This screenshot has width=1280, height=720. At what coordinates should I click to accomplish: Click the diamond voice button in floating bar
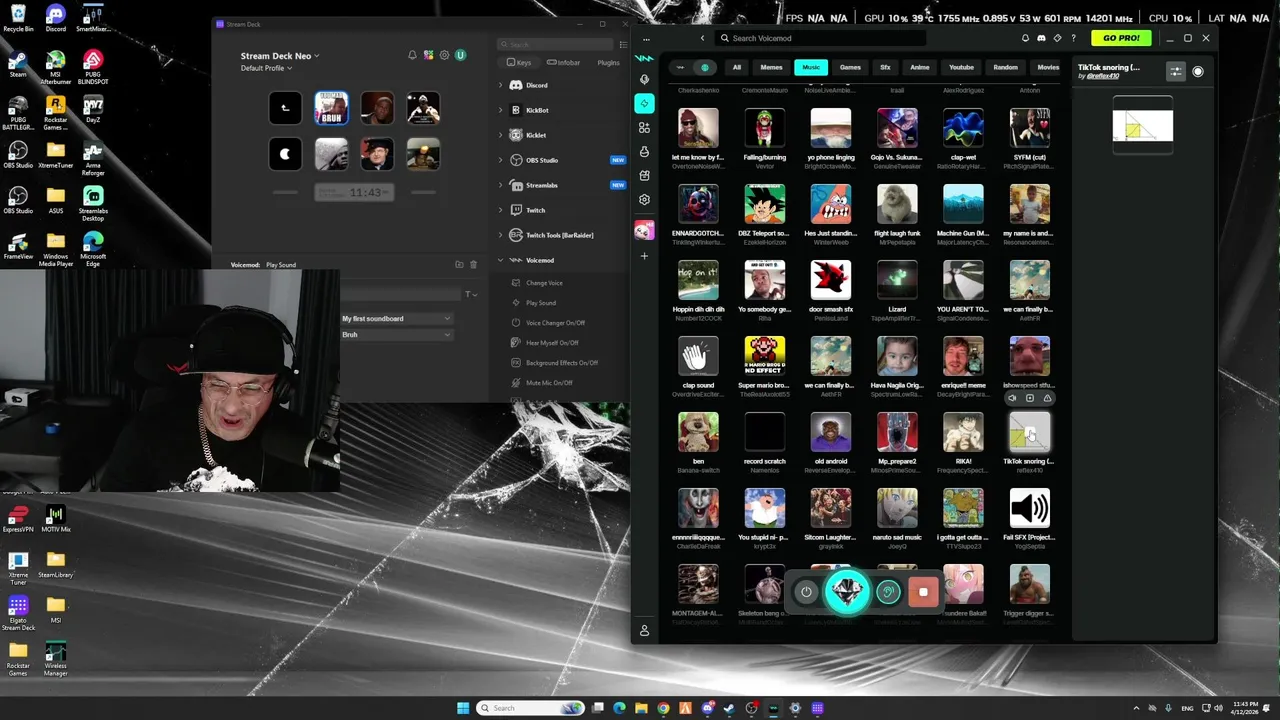pos(848,592)
